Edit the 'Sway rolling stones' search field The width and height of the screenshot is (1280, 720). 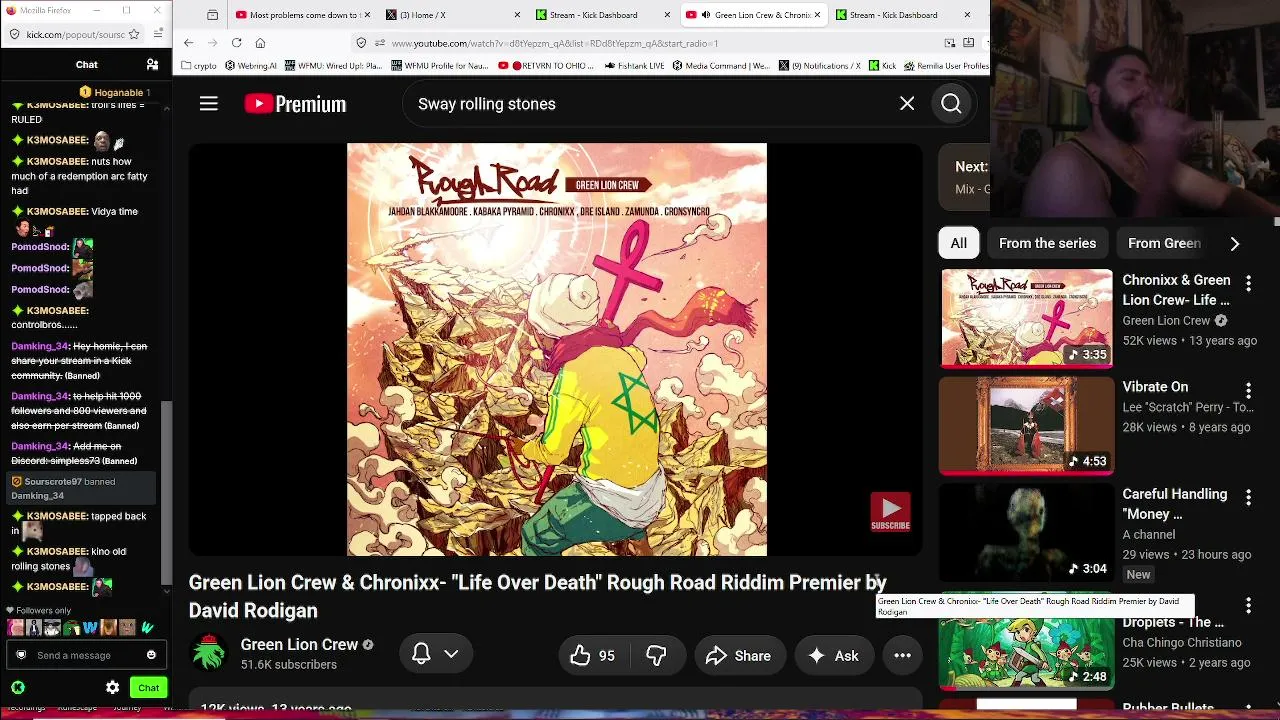(x=650, y=104)
